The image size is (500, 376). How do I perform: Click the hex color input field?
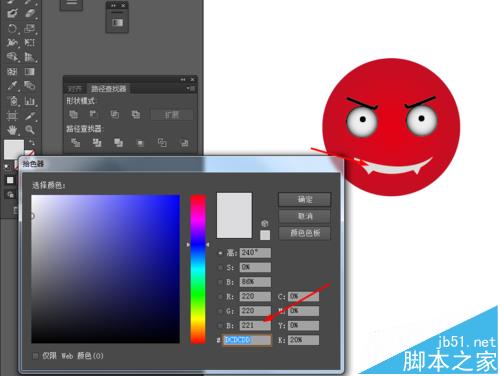(x=247, y=340)
